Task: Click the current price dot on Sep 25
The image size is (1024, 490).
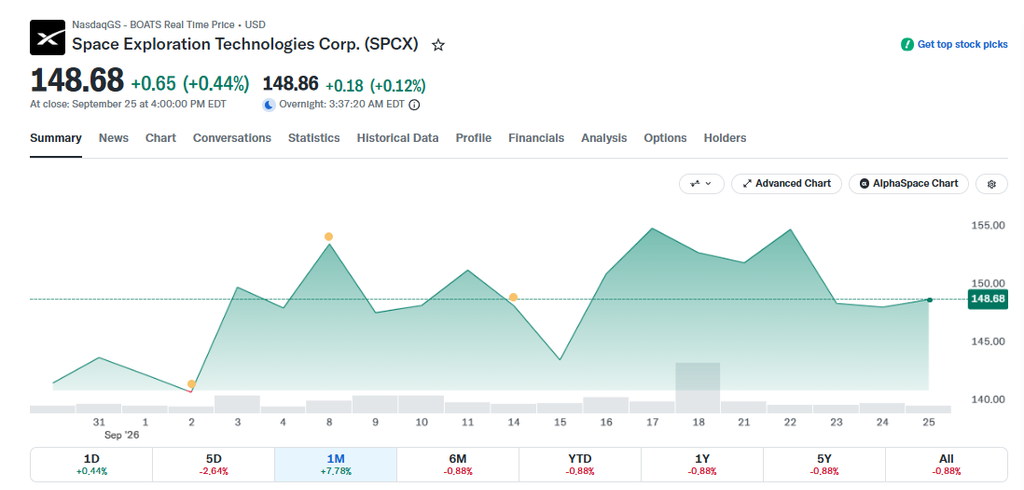Action: click(x=929, y=300)
